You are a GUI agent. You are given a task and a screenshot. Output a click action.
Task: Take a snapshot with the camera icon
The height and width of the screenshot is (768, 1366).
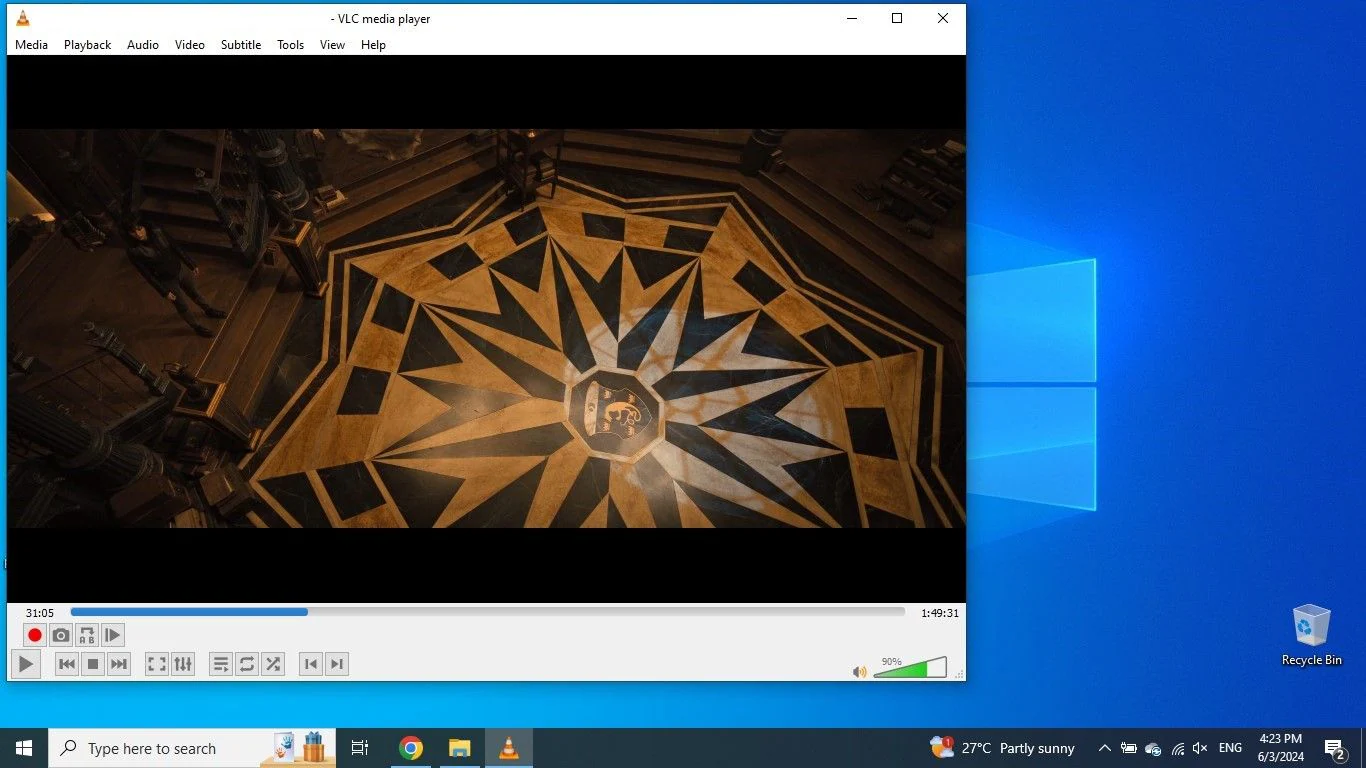61,635
